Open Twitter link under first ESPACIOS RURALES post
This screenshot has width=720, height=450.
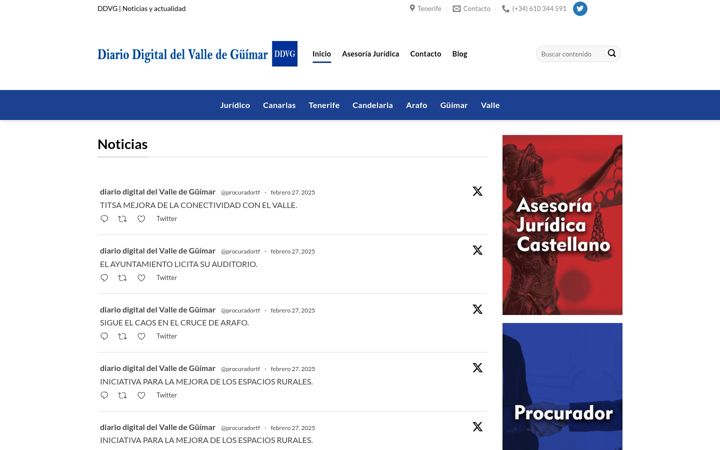167,395
